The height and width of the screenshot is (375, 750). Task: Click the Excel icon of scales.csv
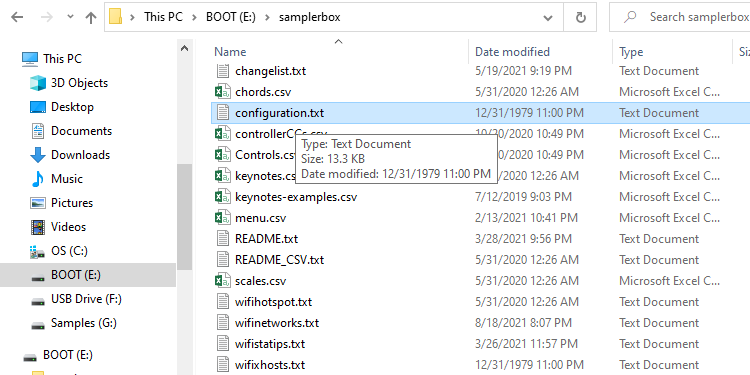(x=222, y=281)
